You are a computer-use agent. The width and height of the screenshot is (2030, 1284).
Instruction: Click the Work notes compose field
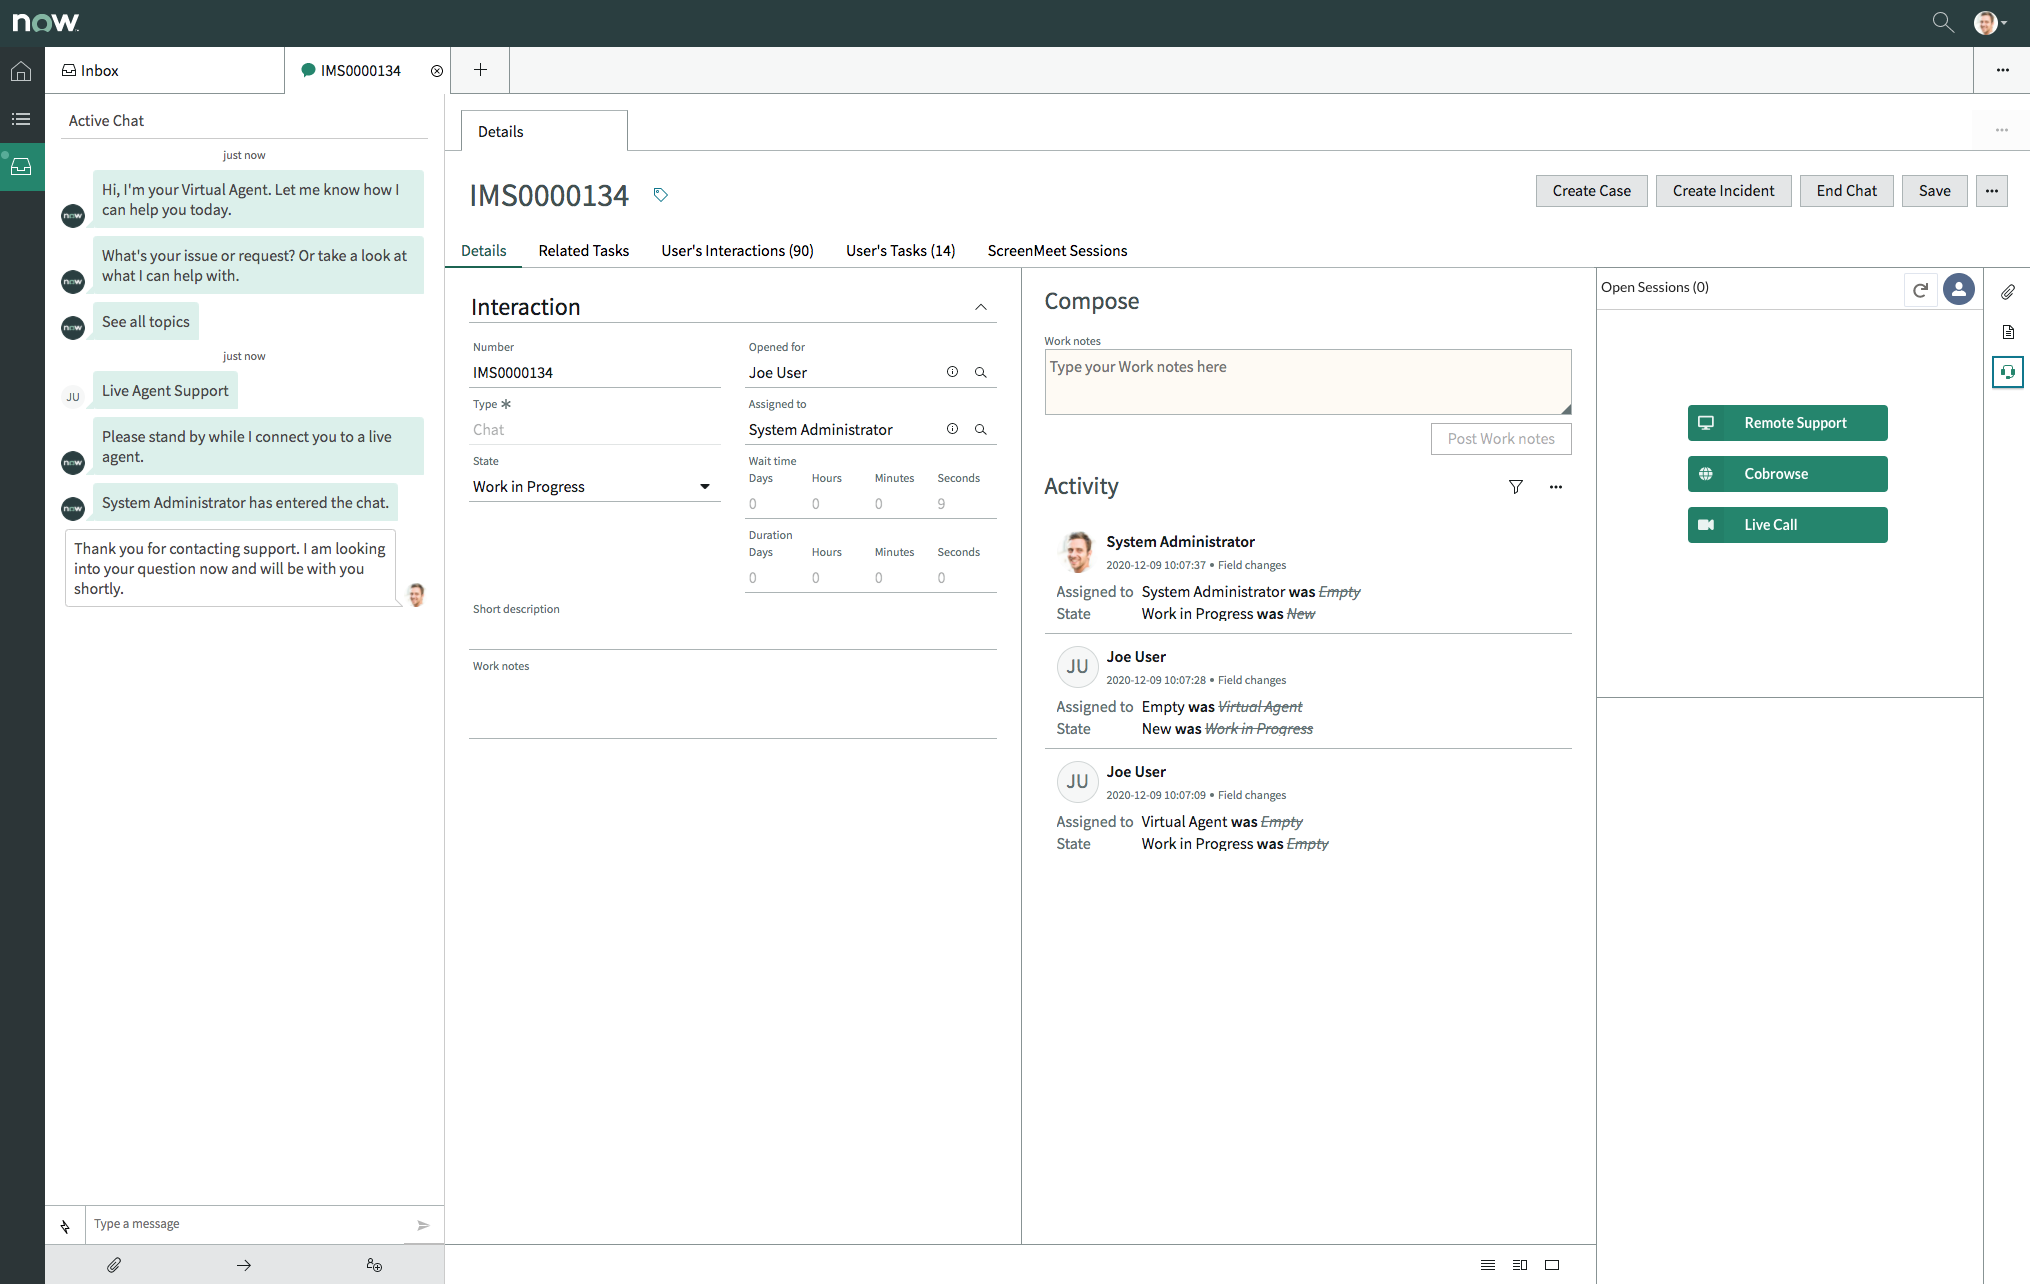point(1307,381)
